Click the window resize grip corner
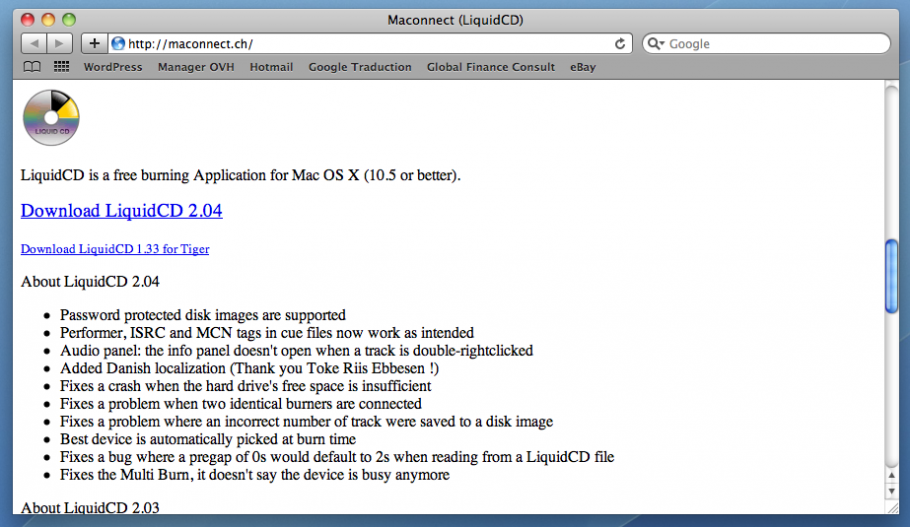 [892, 507]
